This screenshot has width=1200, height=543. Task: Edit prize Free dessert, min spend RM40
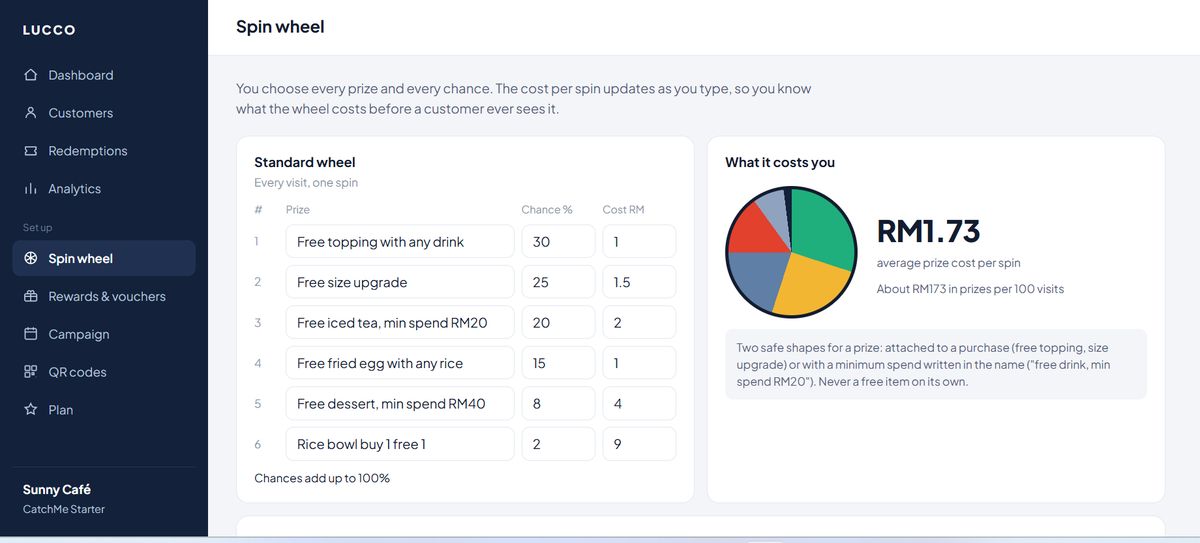pos(400,404)
